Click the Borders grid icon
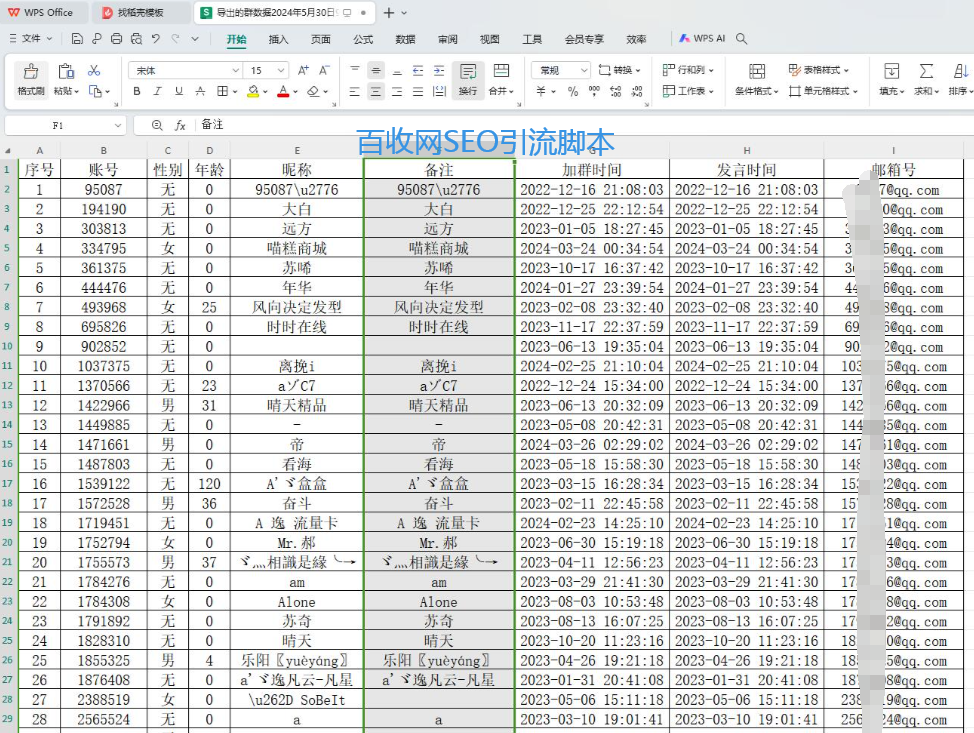Image resolution: width=974 pixels, height=733 pixels. tap(222, 91)
